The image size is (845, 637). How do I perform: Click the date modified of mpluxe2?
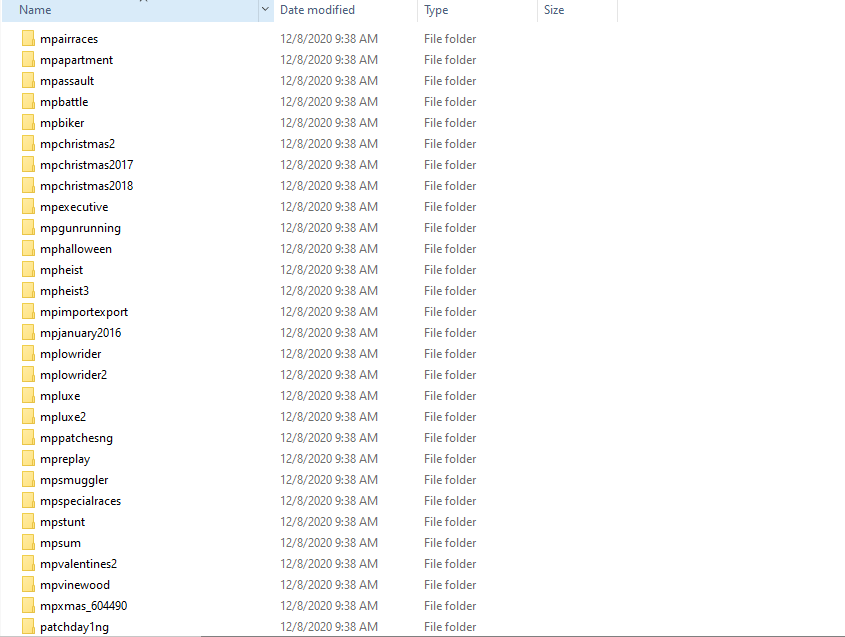point(329,417)
